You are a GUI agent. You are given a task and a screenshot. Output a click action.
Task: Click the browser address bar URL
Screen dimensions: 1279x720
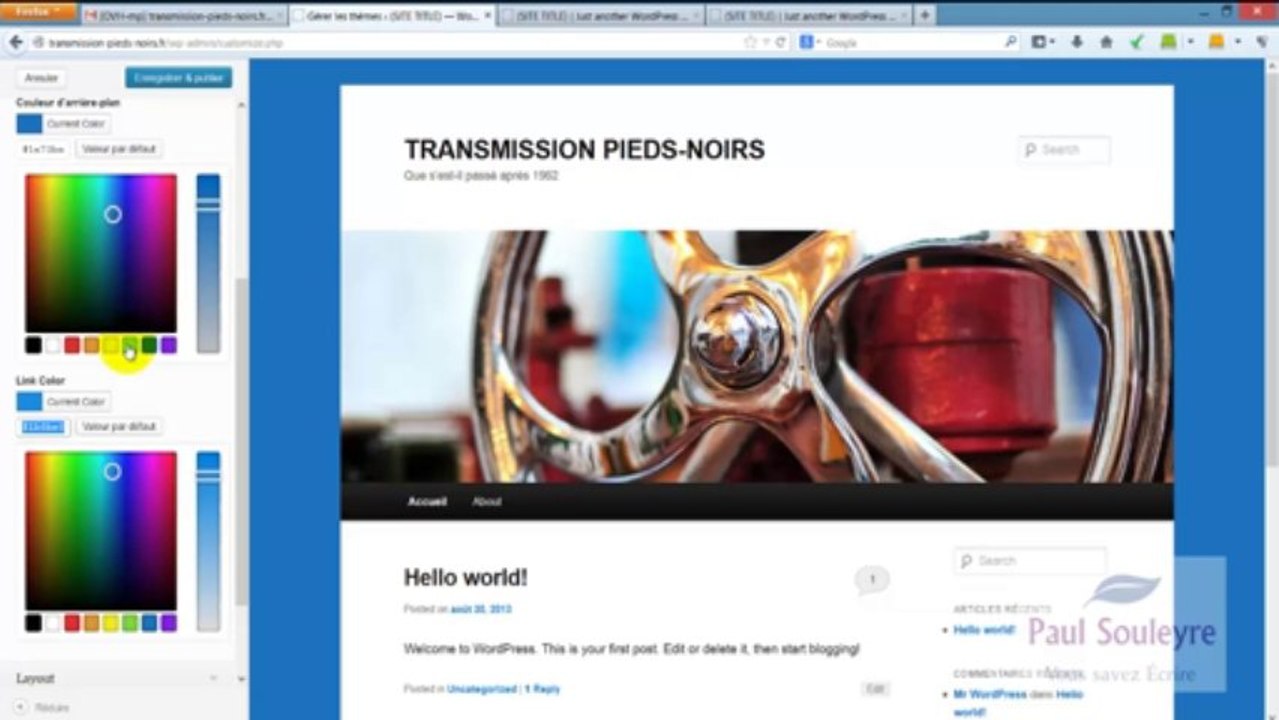(165, 43)
